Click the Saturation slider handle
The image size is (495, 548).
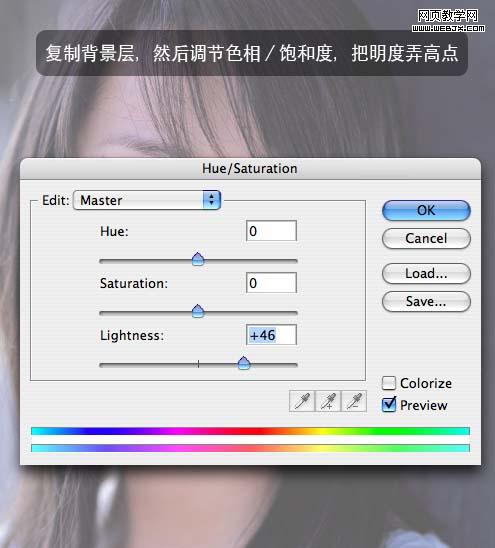[198, 311]
